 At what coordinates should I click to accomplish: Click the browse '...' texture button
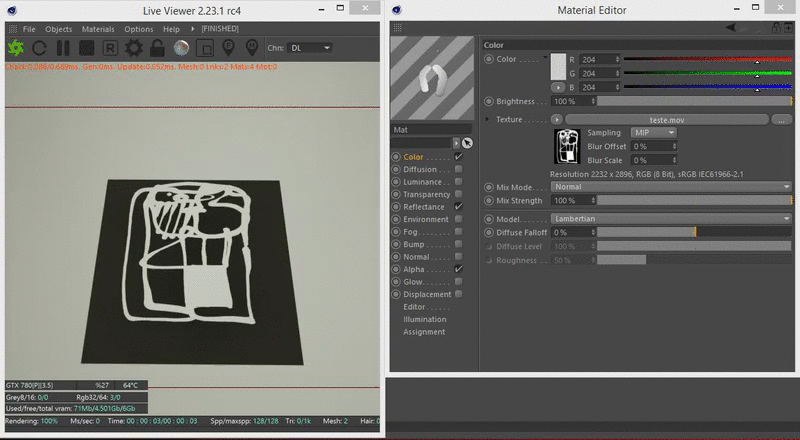(x=782, y=120)
